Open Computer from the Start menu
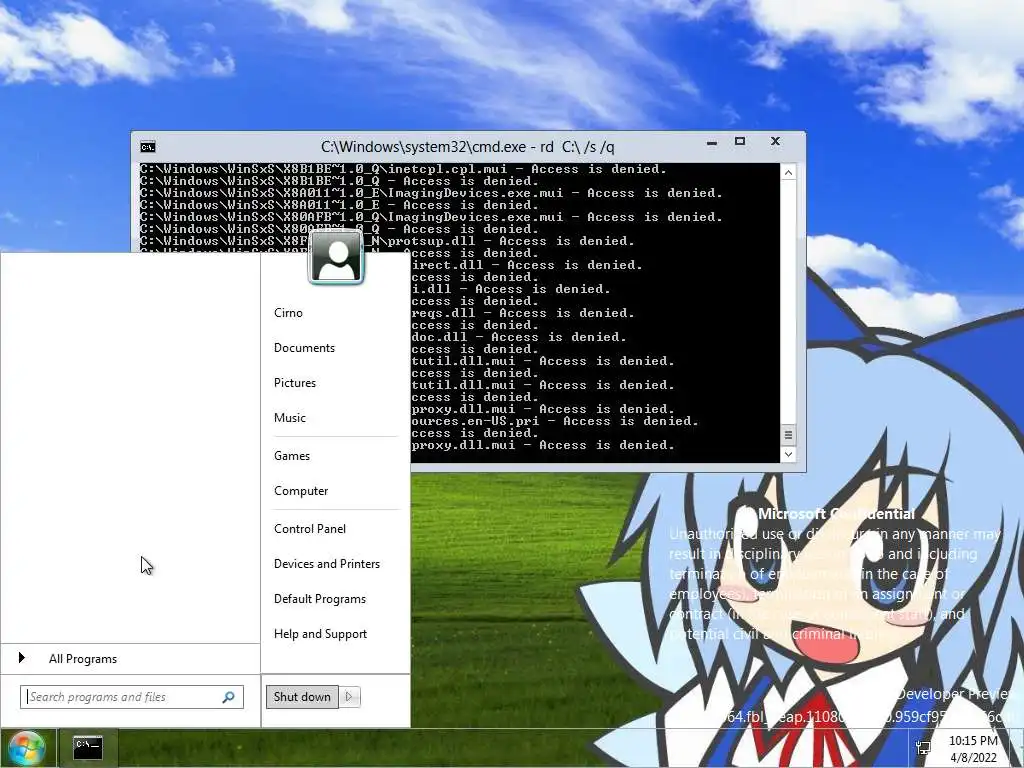This screenshot has height=768, width=1024. [x=301, y=491]
